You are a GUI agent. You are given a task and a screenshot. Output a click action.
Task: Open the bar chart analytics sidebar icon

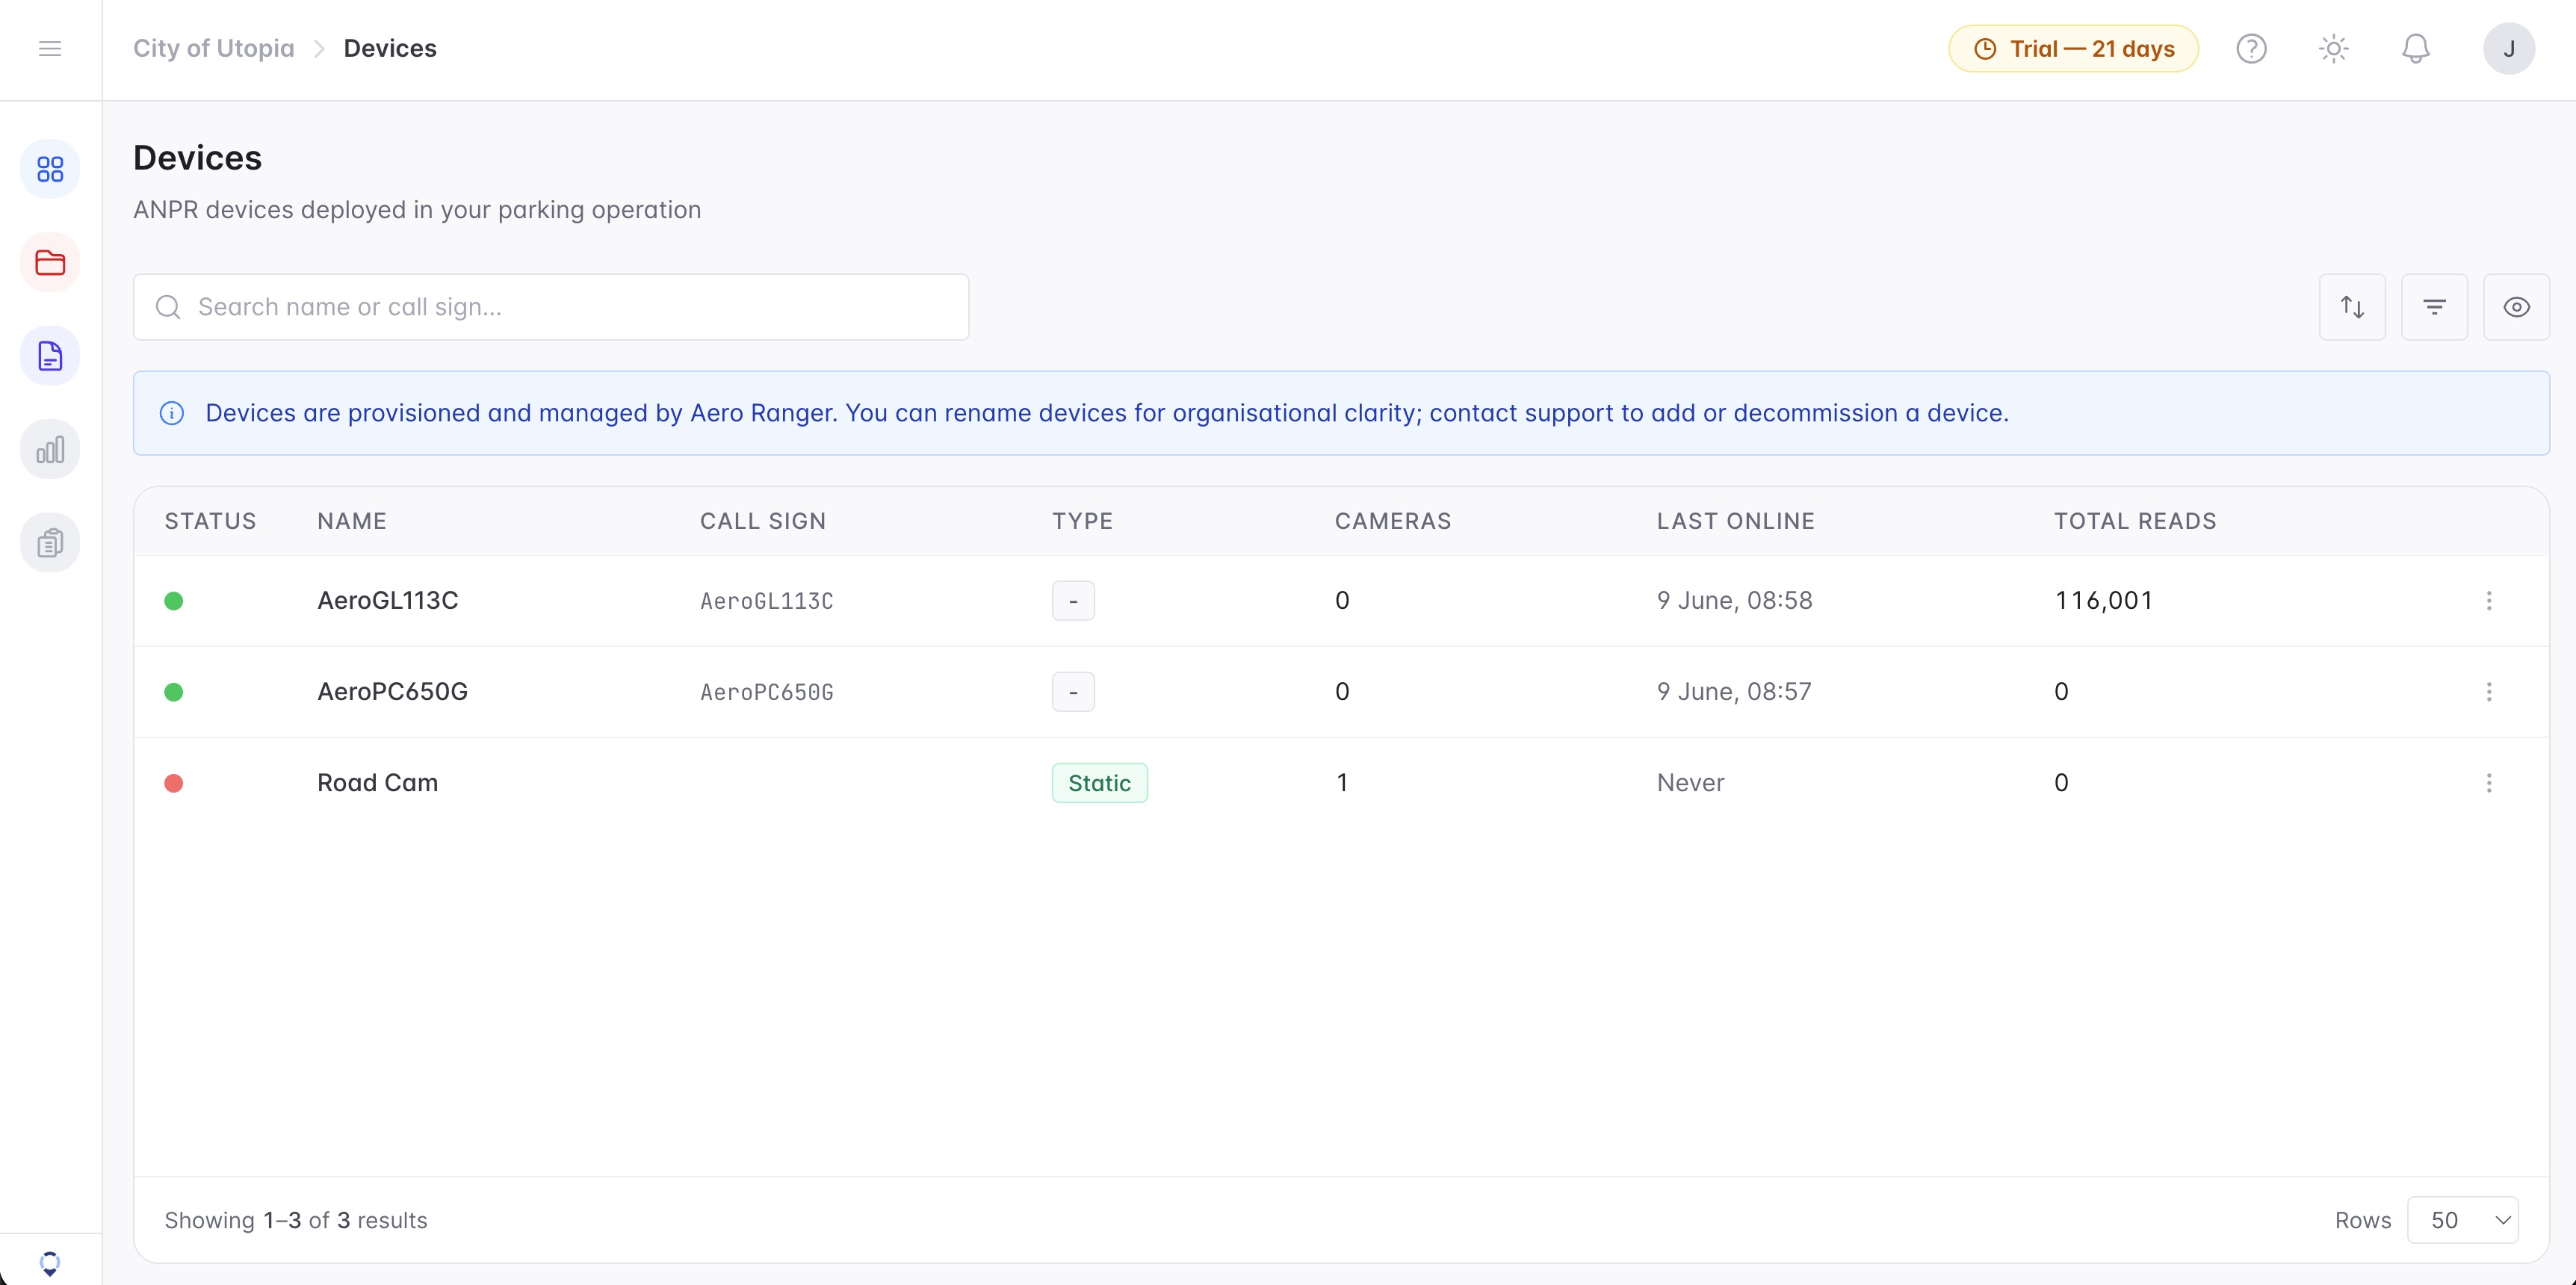(x=50, y=449)
